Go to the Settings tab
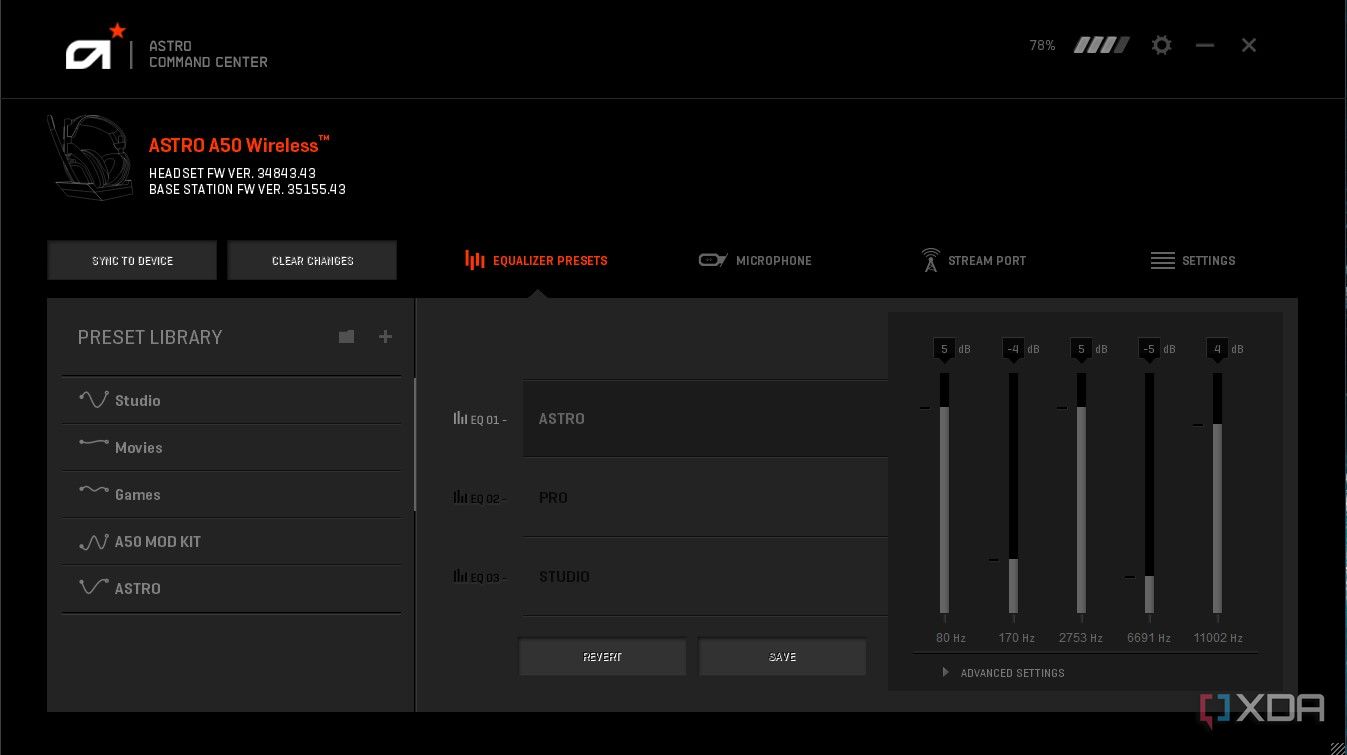 pos(1193,261)
